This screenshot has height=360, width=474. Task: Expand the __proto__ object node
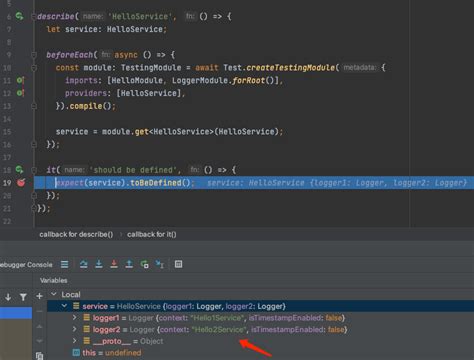pyautogui.click(x=74, y=341)
